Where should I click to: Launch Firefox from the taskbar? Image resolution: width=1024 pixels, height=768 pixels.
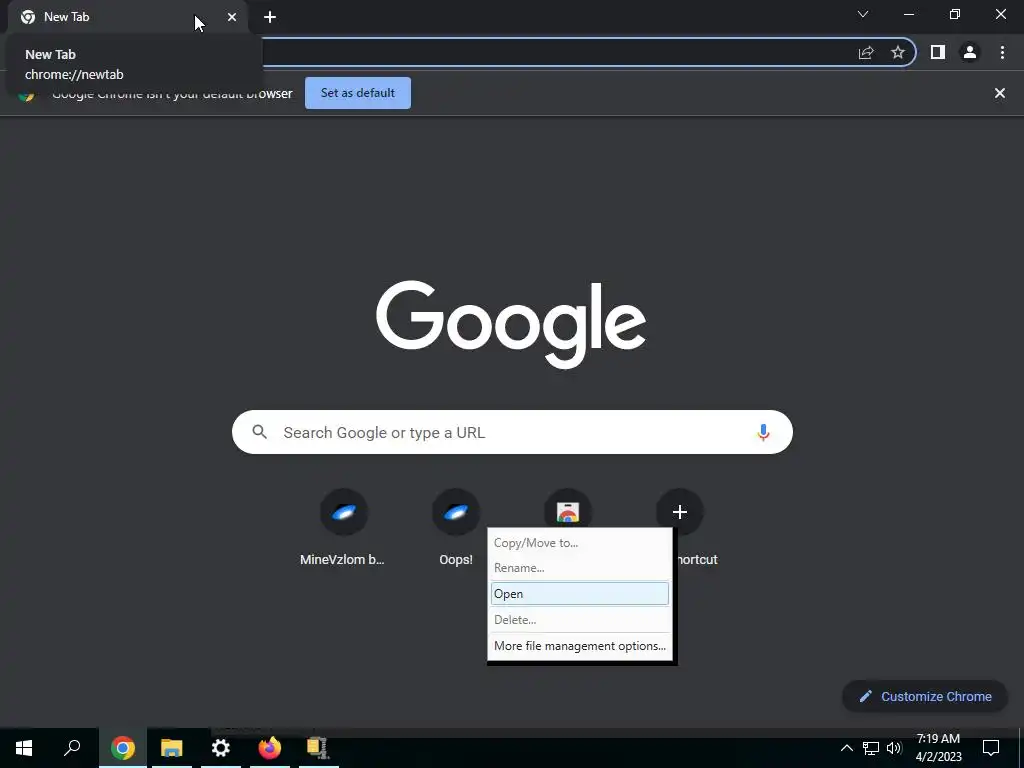[270, 748]
